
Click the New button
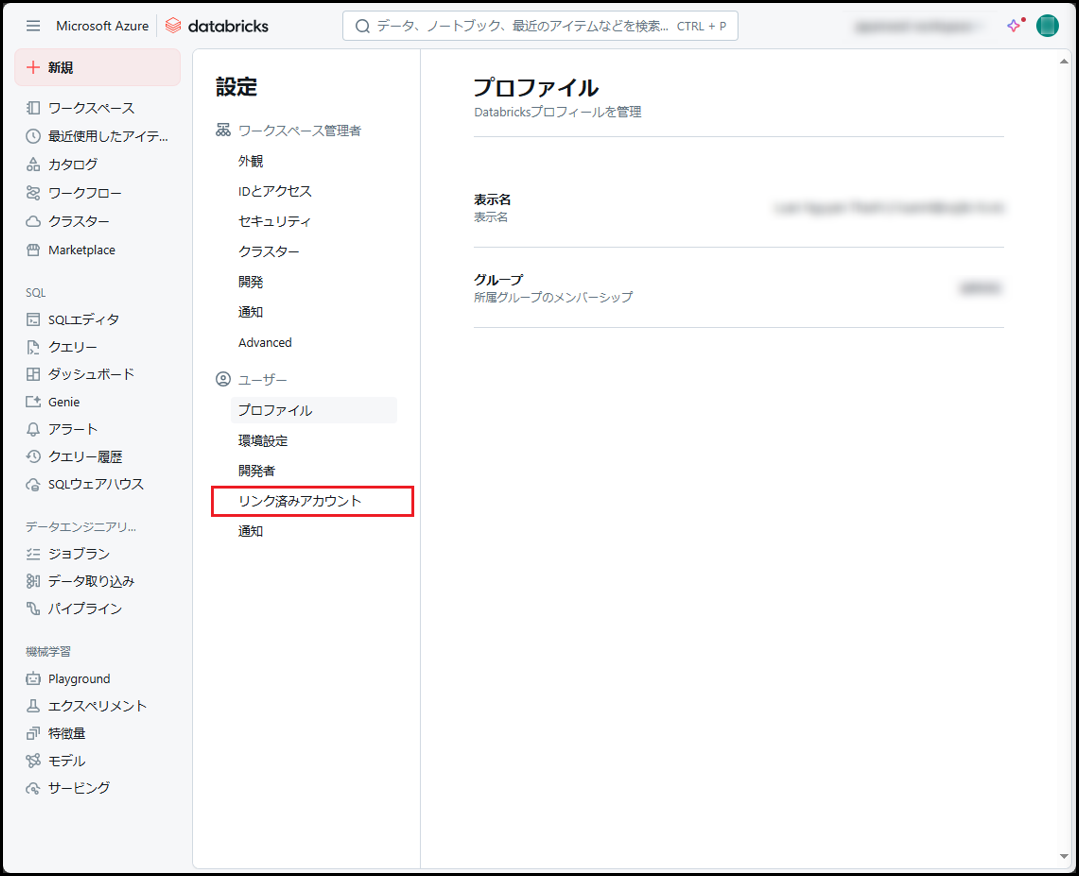97,67
